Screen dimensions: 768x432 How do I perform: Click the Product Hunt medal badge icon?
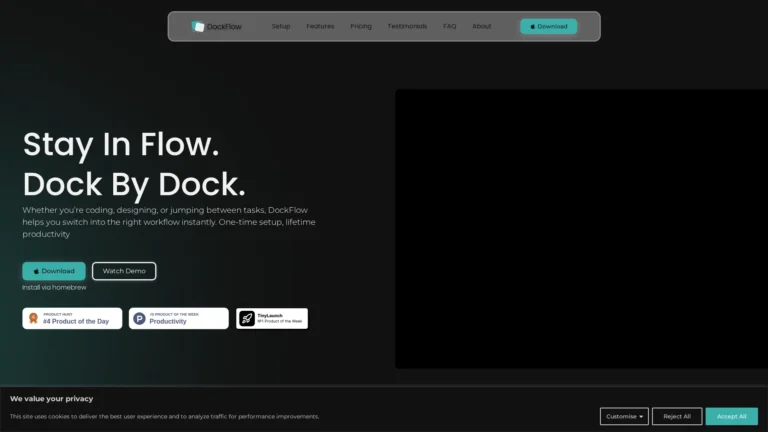(x=33, y=319)
